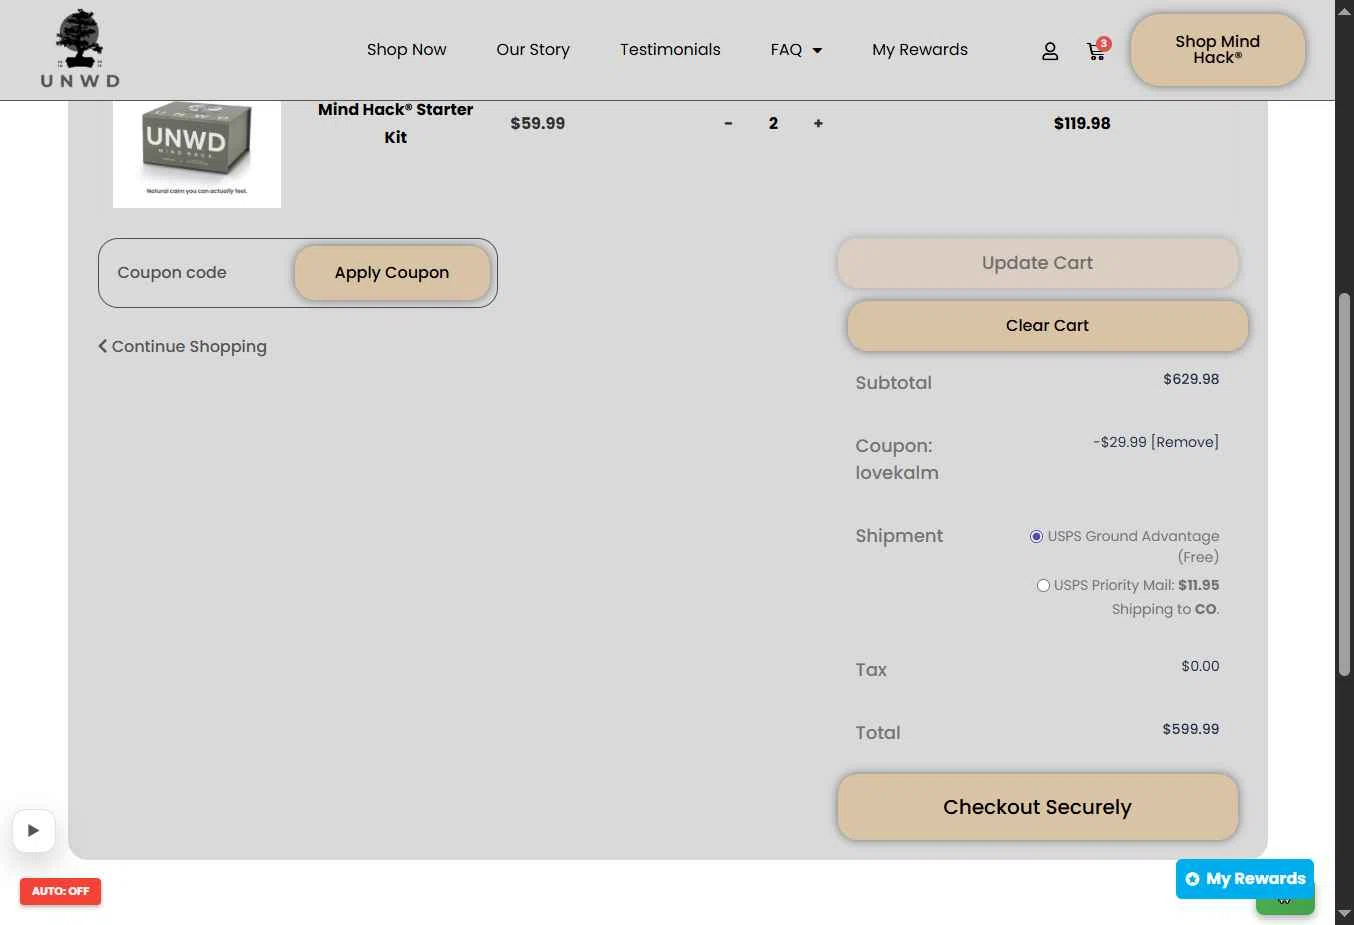
Task: Open the shopping cart icon
Action: pos(1097,50)
